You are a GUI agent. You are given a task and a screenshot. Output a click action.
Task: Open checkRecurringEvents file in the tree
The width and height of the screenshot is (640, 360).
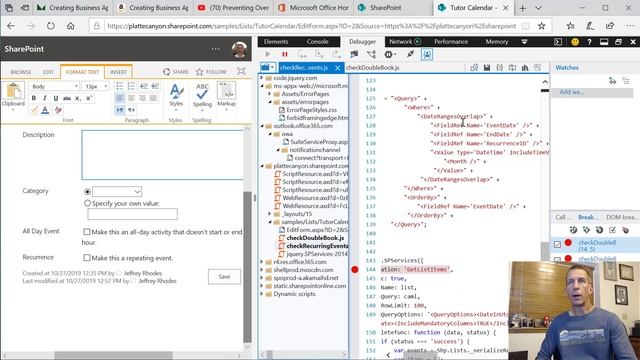(x=313, y=246)
